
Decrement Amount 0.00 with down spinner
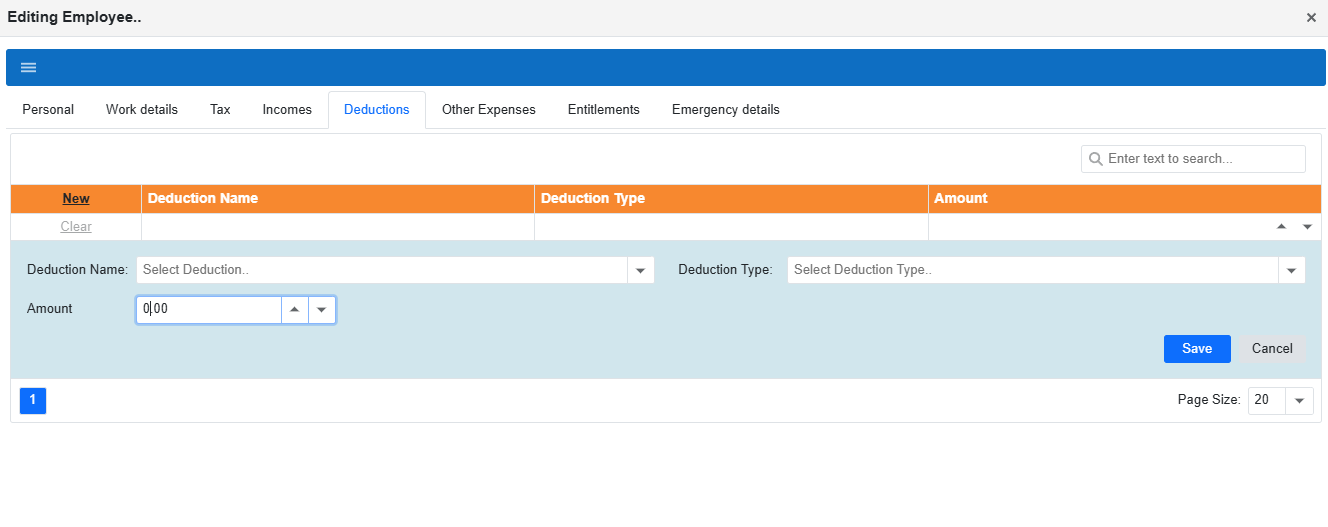(x=321, y=310)
